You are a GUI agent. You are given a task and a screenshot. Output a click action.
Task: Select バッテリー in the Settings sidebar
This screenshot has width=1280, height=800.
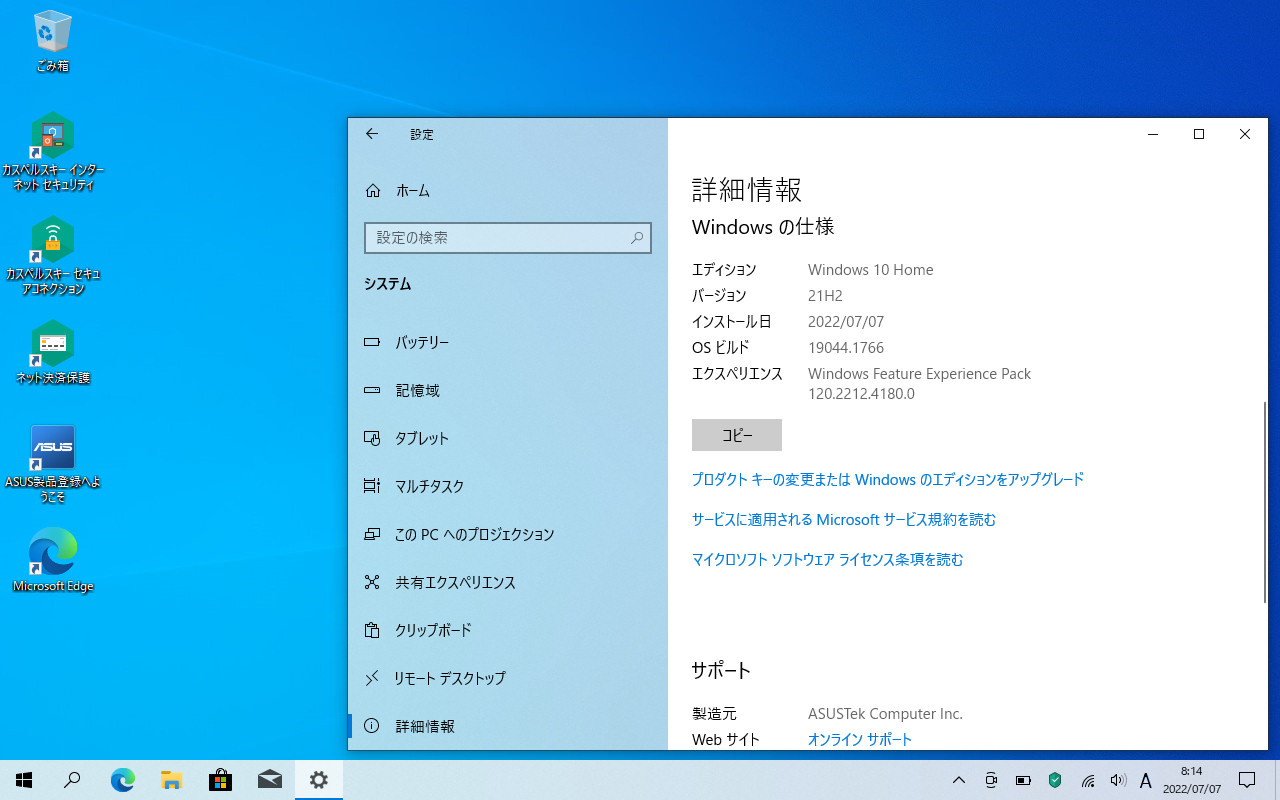coord(508,342)
